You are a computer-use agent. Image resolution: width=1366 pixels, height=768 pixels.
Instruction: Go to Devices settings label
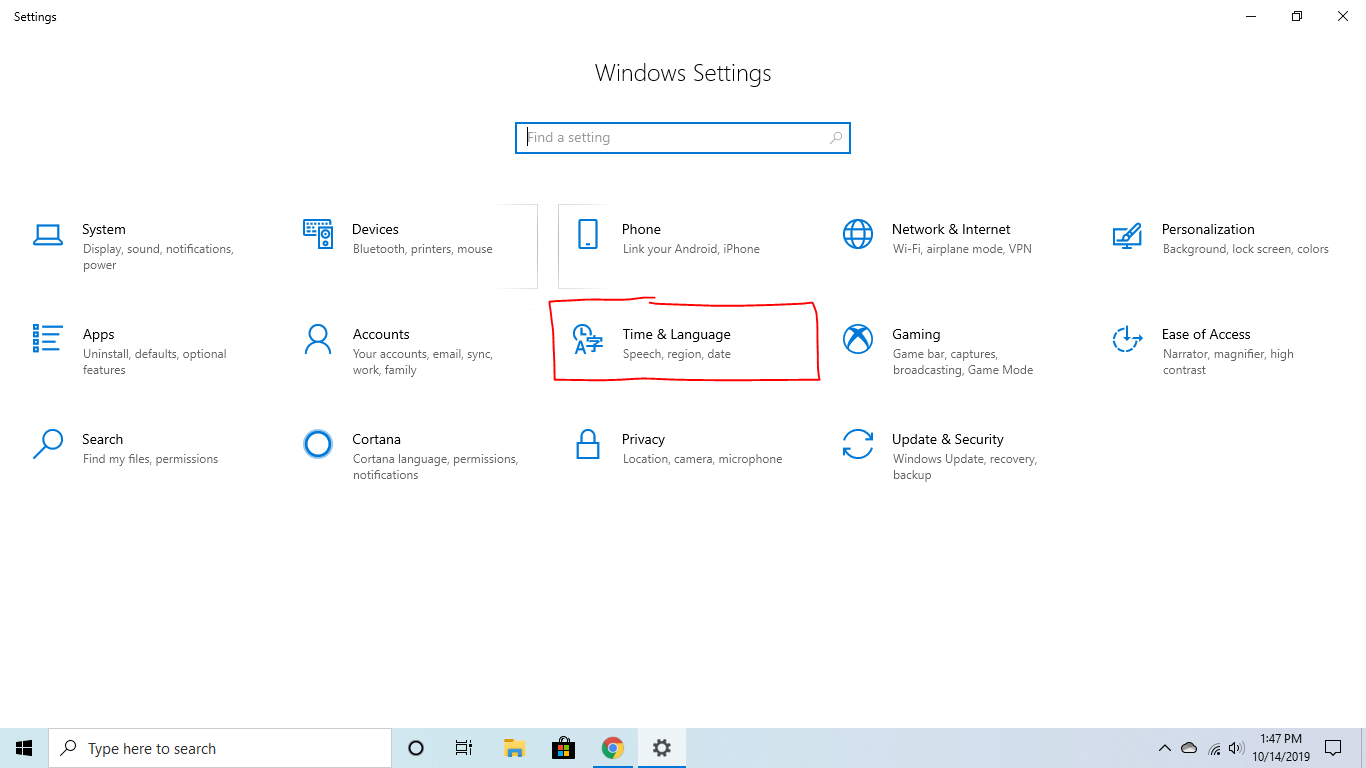pyautogui.click(x=375, y=229)
